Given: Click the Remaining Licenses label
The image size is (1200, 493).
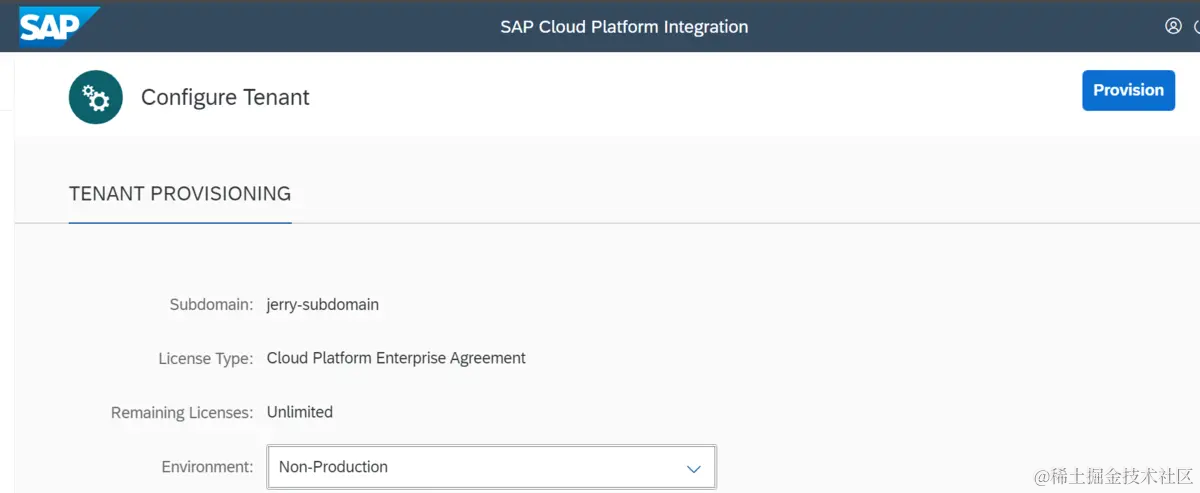Looking at the screenshot, I should click(x=182, y=412).
